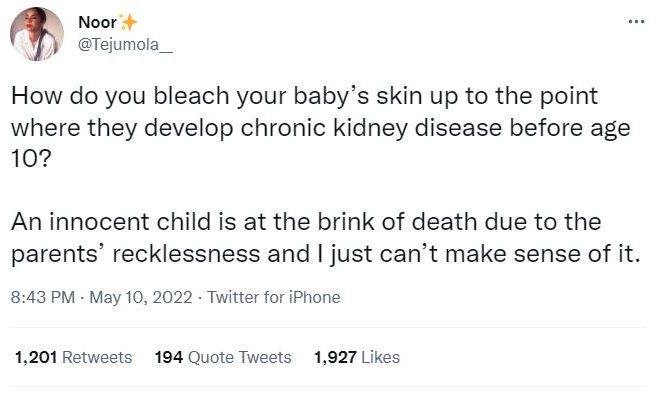Click the word Retweets

point(97,357)
